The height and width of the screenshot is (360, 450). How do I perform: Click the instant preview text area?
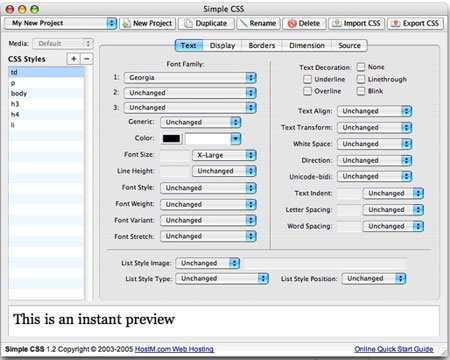224,321
